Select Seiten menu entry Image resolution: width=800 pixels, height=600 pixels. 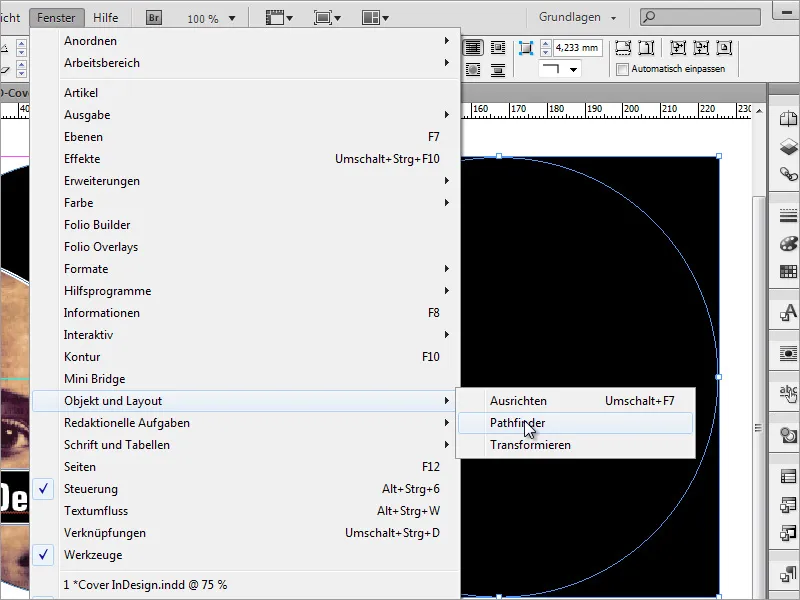point(245,467)
